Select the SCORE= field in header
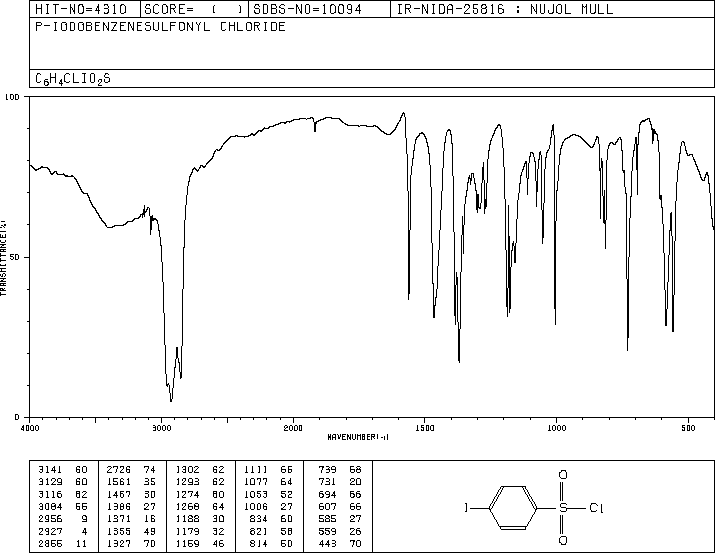Screen dimensions: 715x553 click(x=194, y=9)
